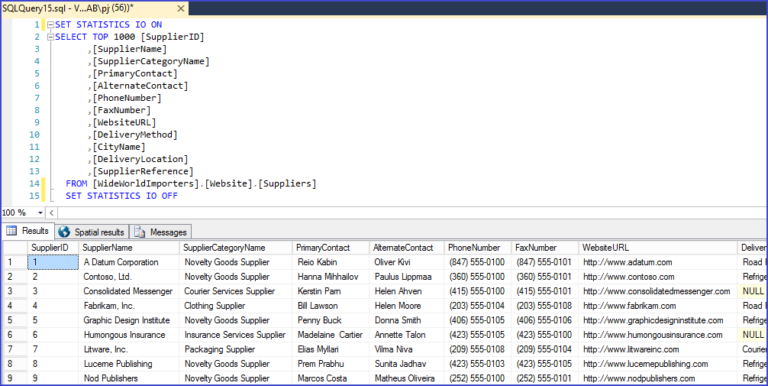768x386 pixels.
Task: Place cursor on SET STATISTICS IO OFF line
Action: [121, 196]
